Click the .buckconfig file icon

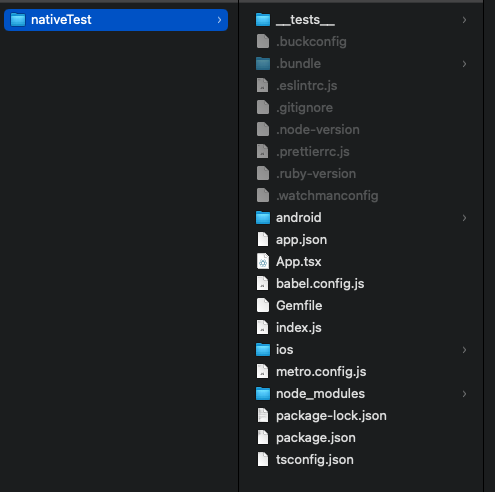tap(263, 42)
